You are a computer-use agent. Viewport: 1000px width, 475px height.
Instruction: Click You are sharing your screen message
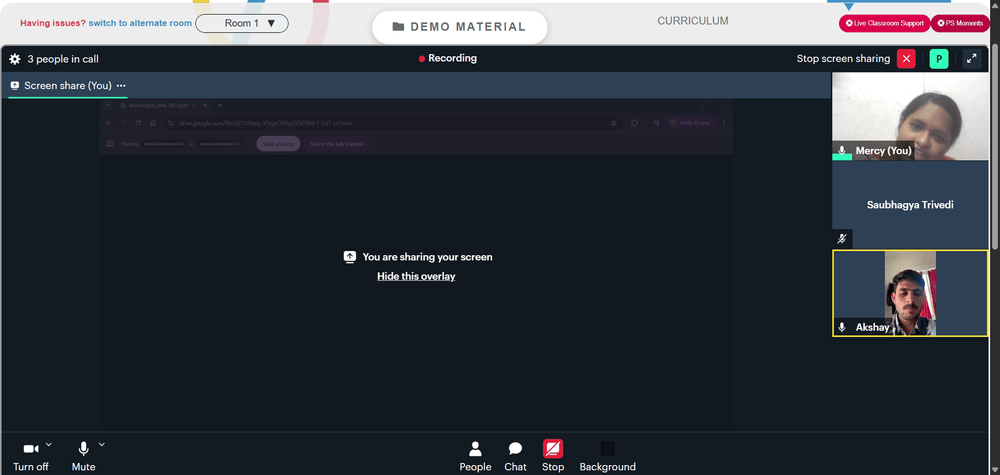point(427,257)
